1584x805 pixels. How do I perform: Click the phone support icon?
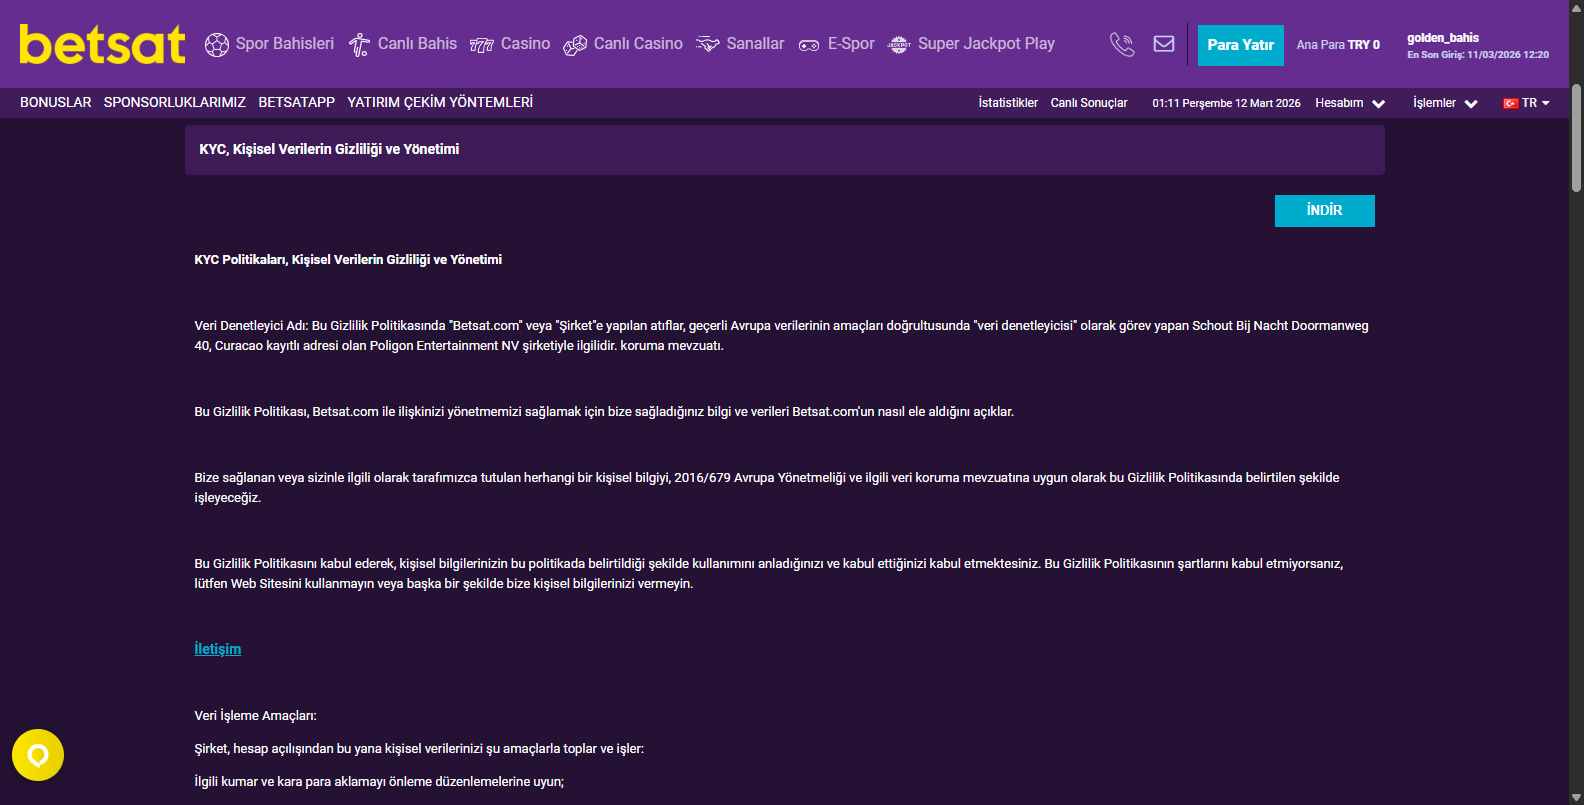click(1122, 45)
